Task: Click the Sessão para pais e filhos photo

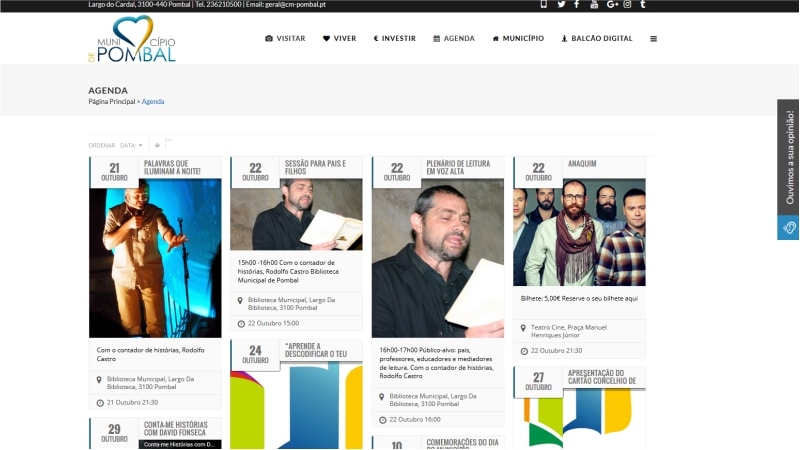Action: click(x=296, y=214)
